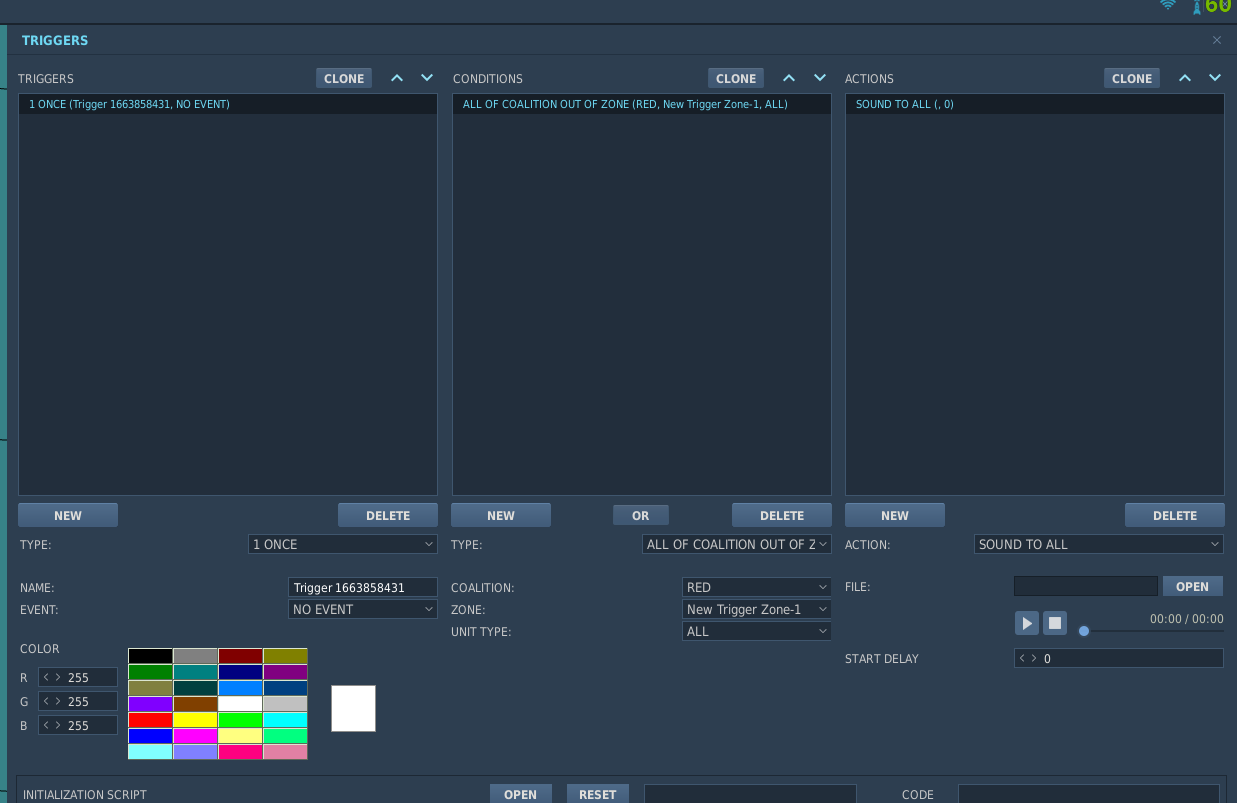Select the SOUND TO ALL action list entry
Screen dimensions: 1237x803
pos(1035,104)
